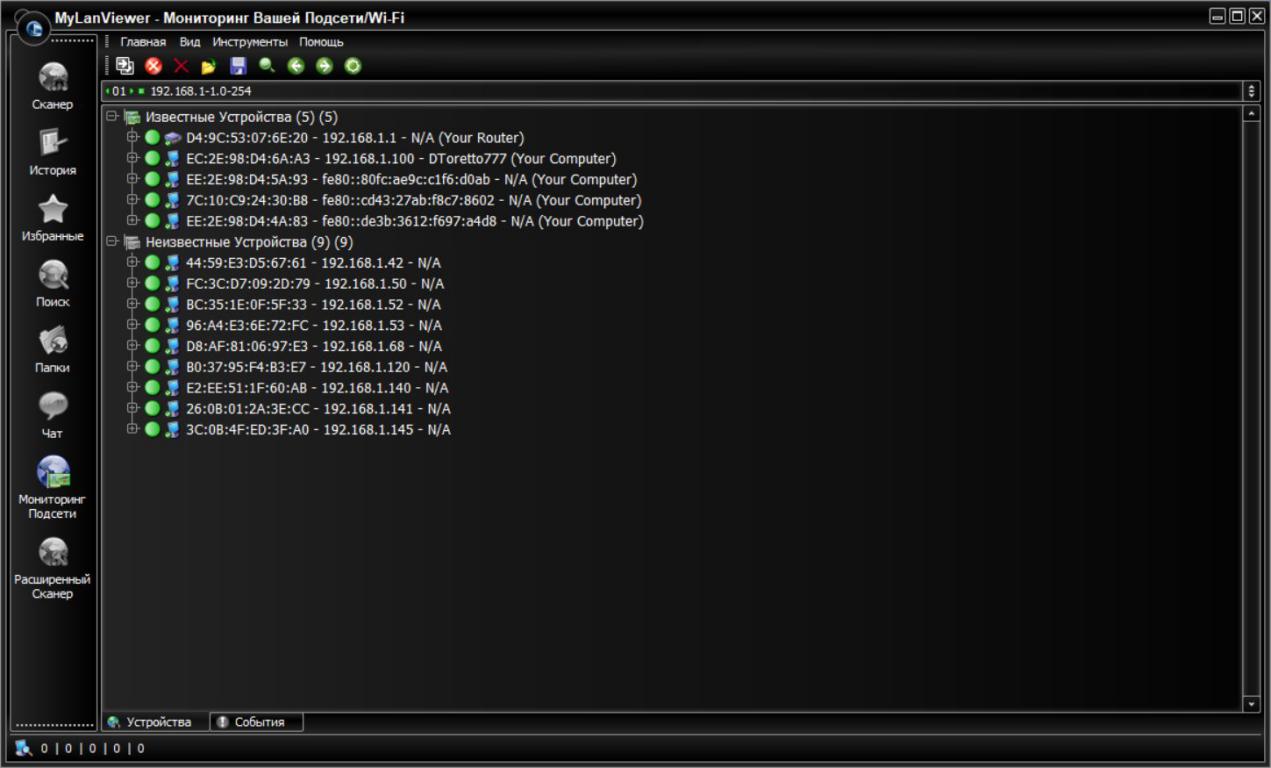Open Расширенный Сканер in the sidebar
Viewport: 1271px width, 768px height.
point(53,565)
